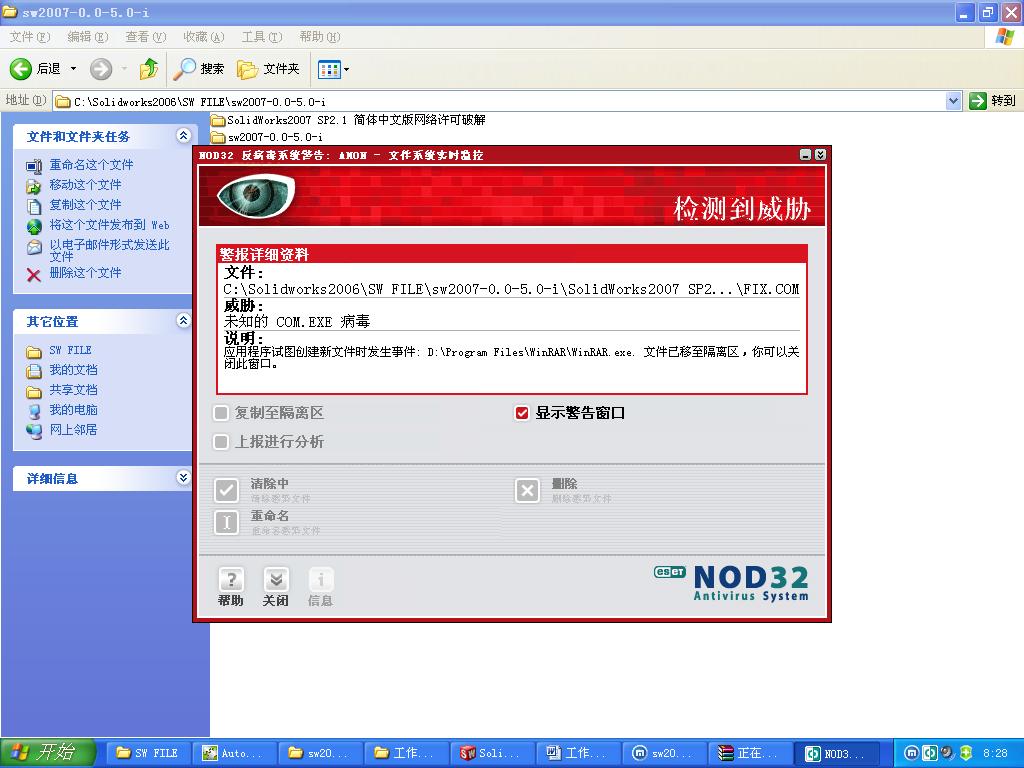Uncheck 显示警告窗口 checkbox
The image size is (1024, 768).
pyautogui.click(x=521, y=413)
